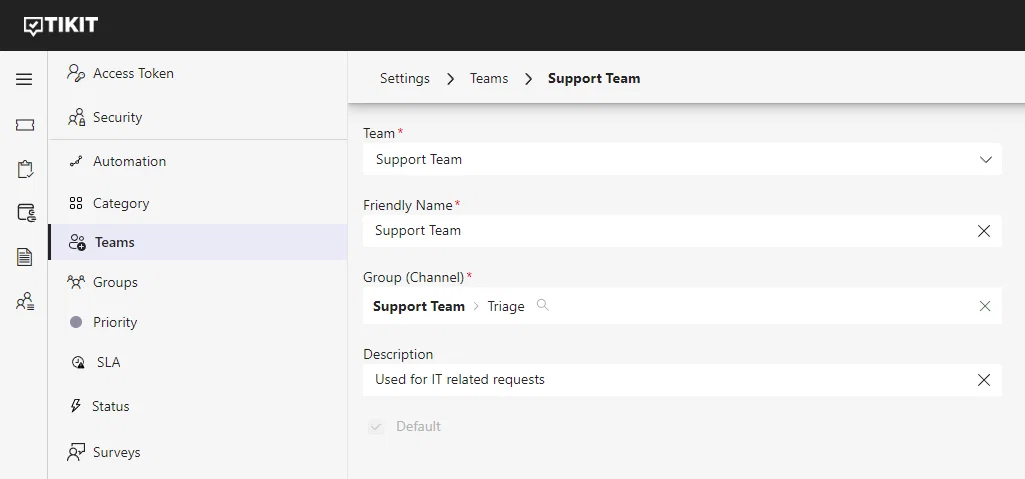Click bold Support Team in Group field
The width and height of the screenshot is (1025, 479).
[x=418, y=306]
